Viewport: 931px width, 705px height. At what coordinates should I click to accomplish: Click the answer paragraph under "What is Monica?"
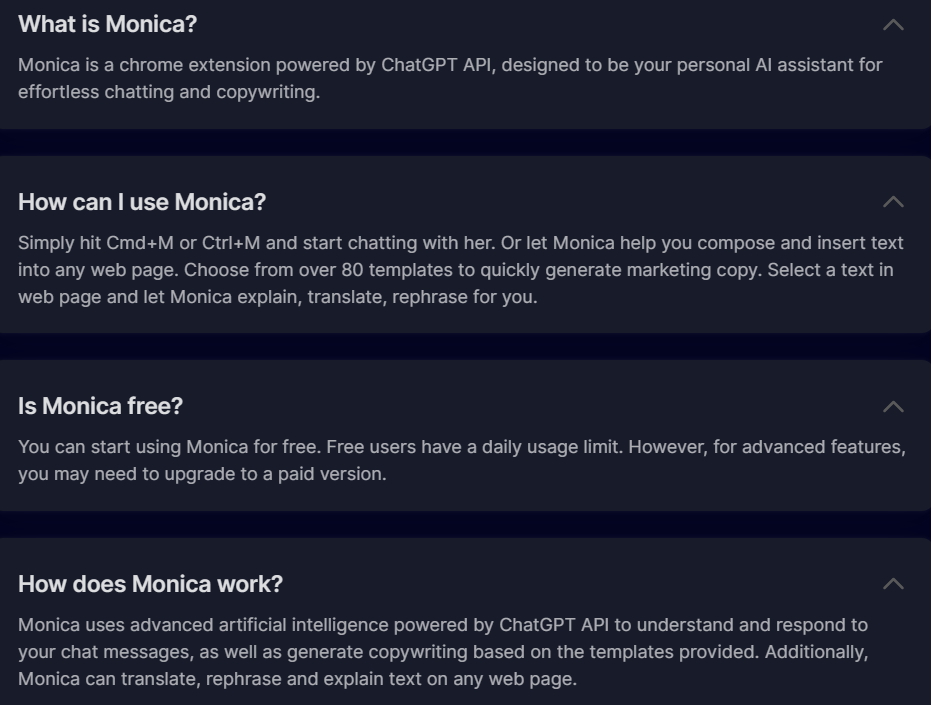click(450, 79)
